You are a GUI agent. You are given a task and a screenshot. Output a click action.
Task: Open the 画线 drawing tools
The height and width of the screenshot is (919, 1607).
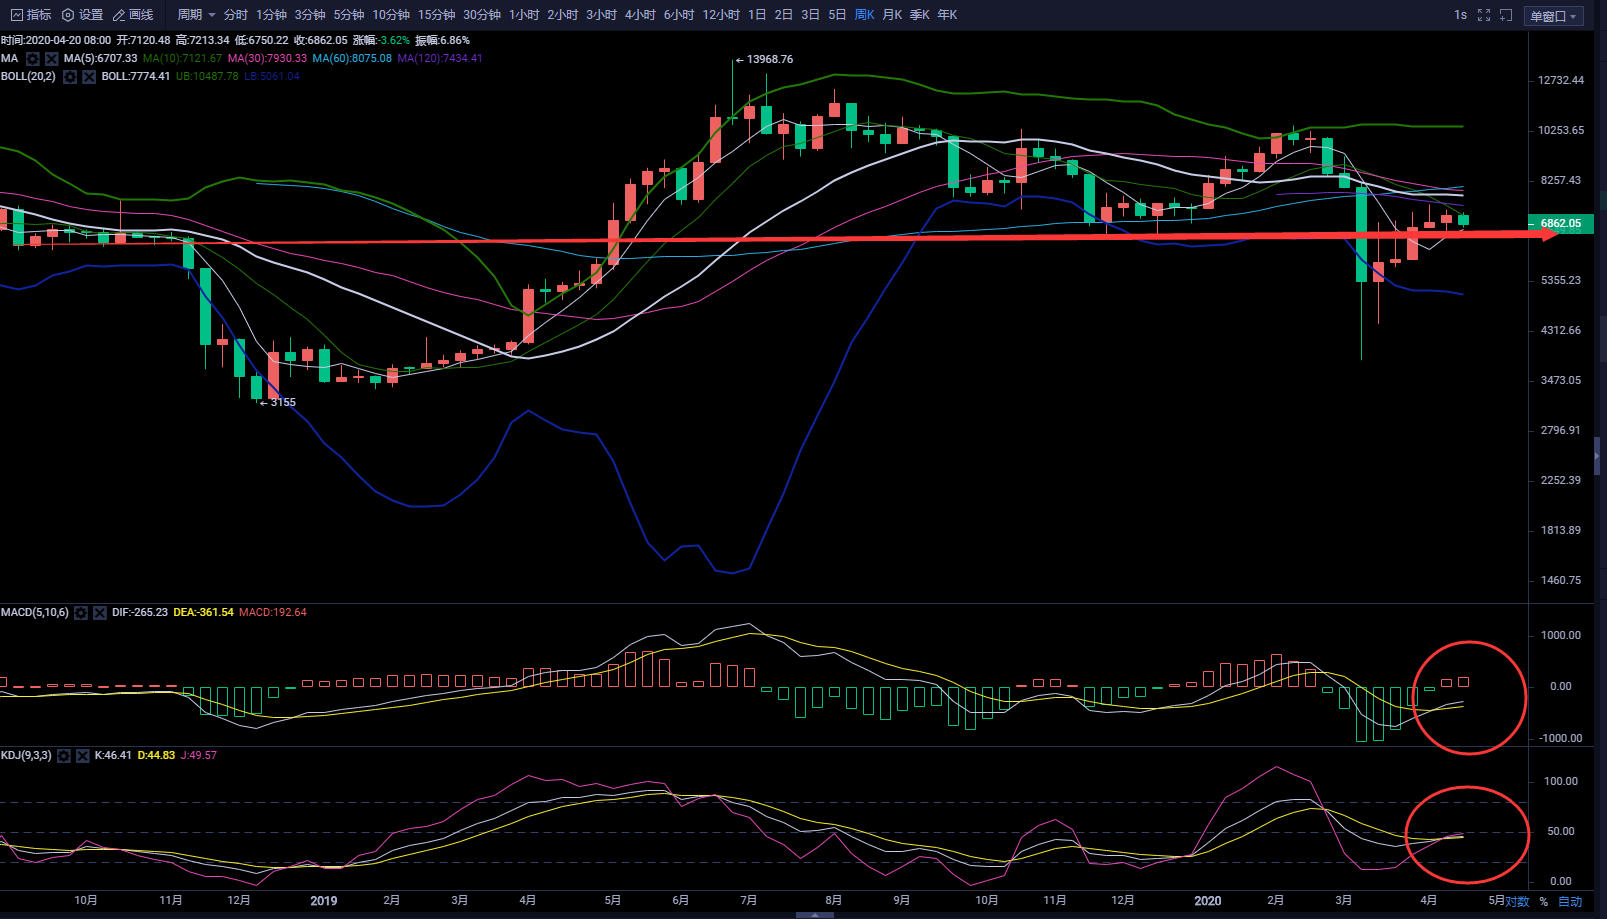pyautogui.click(x=133, y=15)
